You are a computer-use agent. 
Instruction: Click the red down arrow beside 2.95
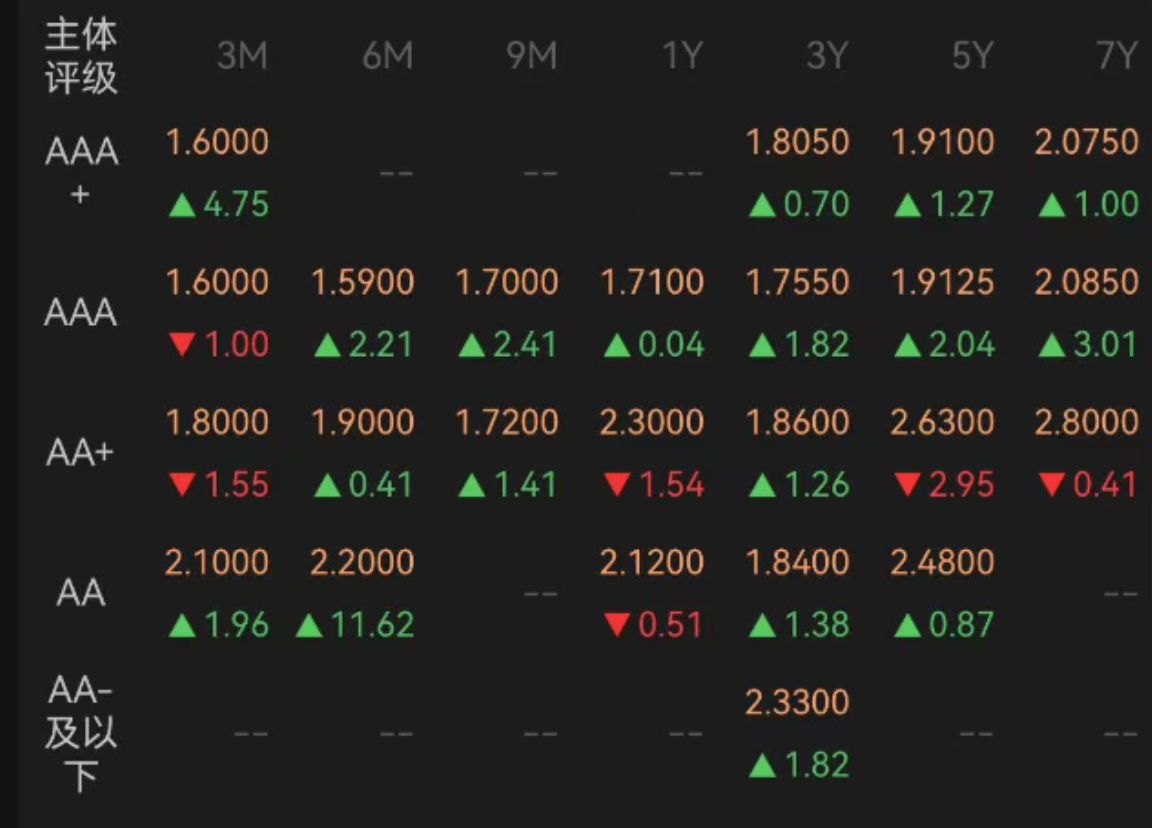908,486
